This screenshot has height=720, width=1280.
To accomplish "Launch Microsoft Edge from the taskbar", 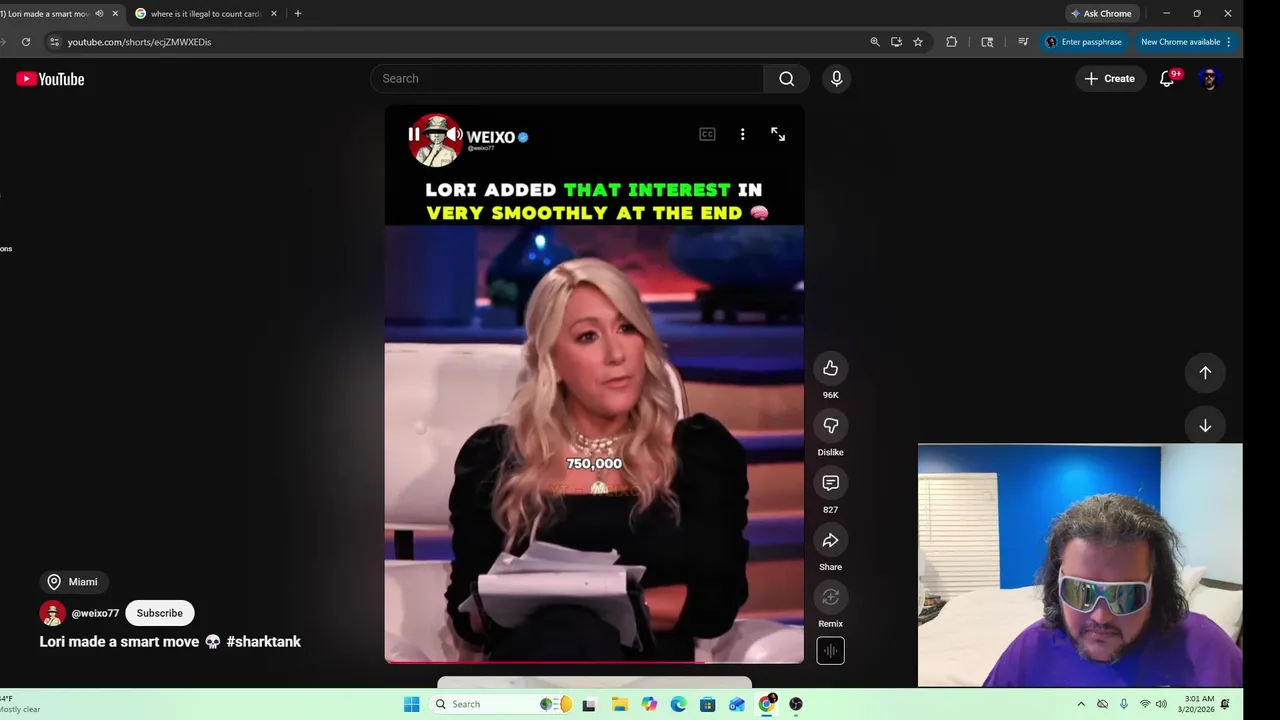I will [x=678, y=704].
